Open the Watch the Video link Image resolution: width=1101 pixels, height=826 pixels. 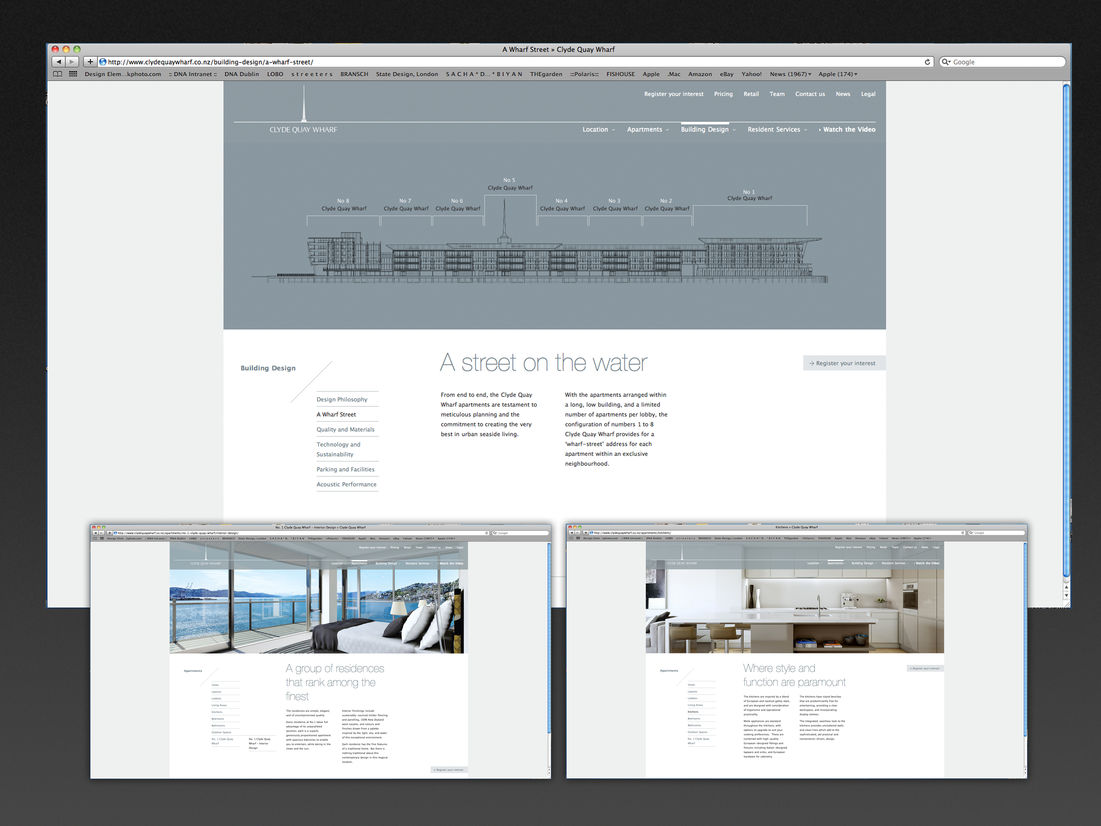(848, 129)
